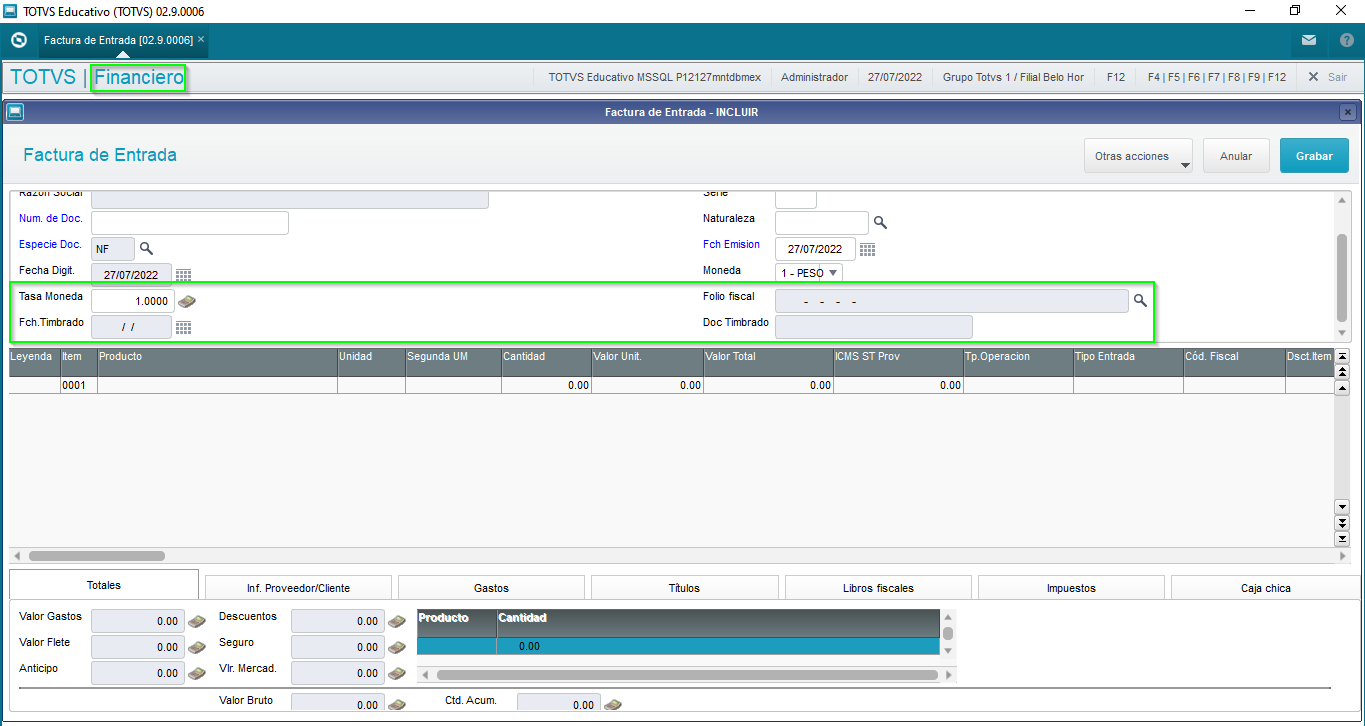
Task: Click the Anular button
Action: [1236, 156]
